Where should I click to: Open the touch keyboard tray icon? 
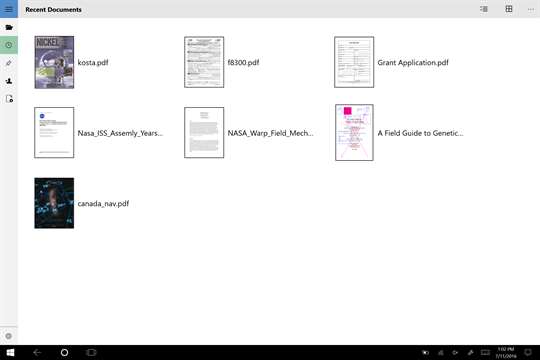click(485, 352)
